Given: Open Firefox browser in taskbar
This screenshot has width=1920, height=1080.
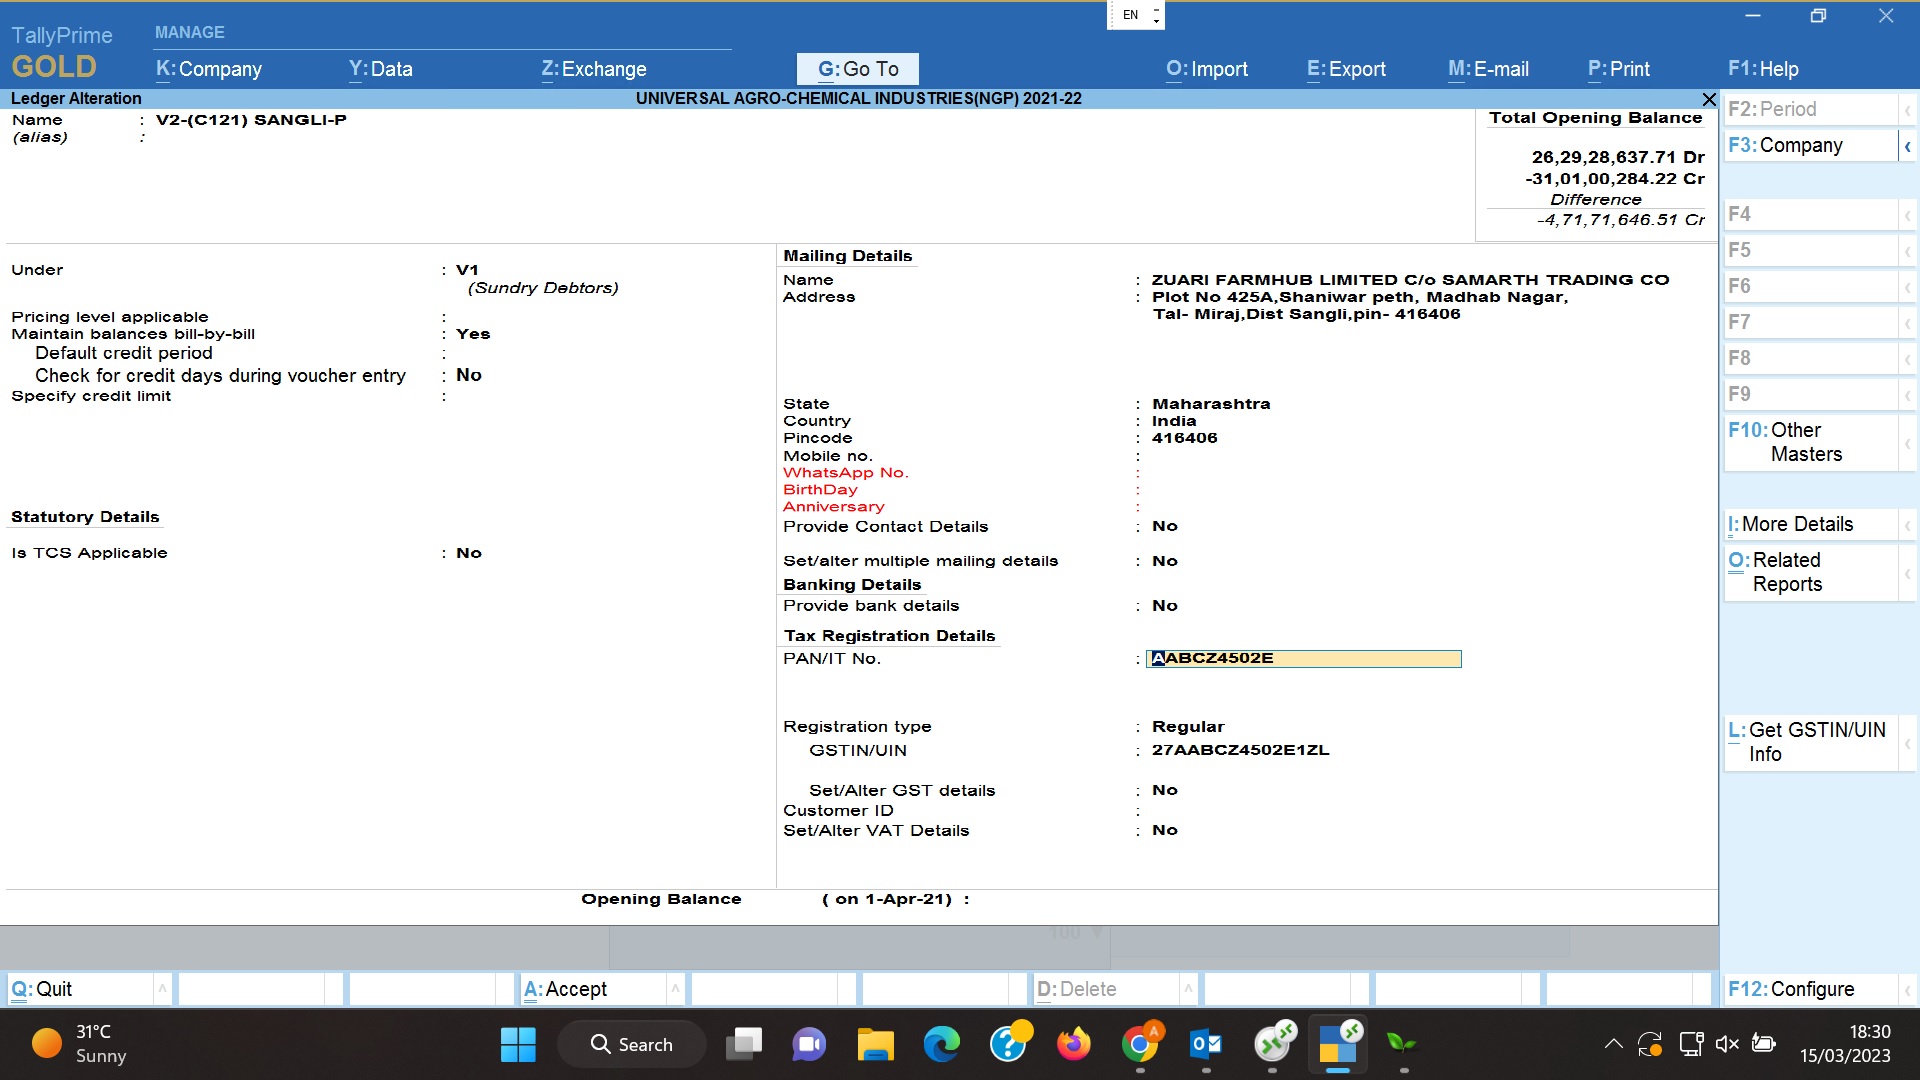Looking at the screenshot, I should point(1074,1045).
